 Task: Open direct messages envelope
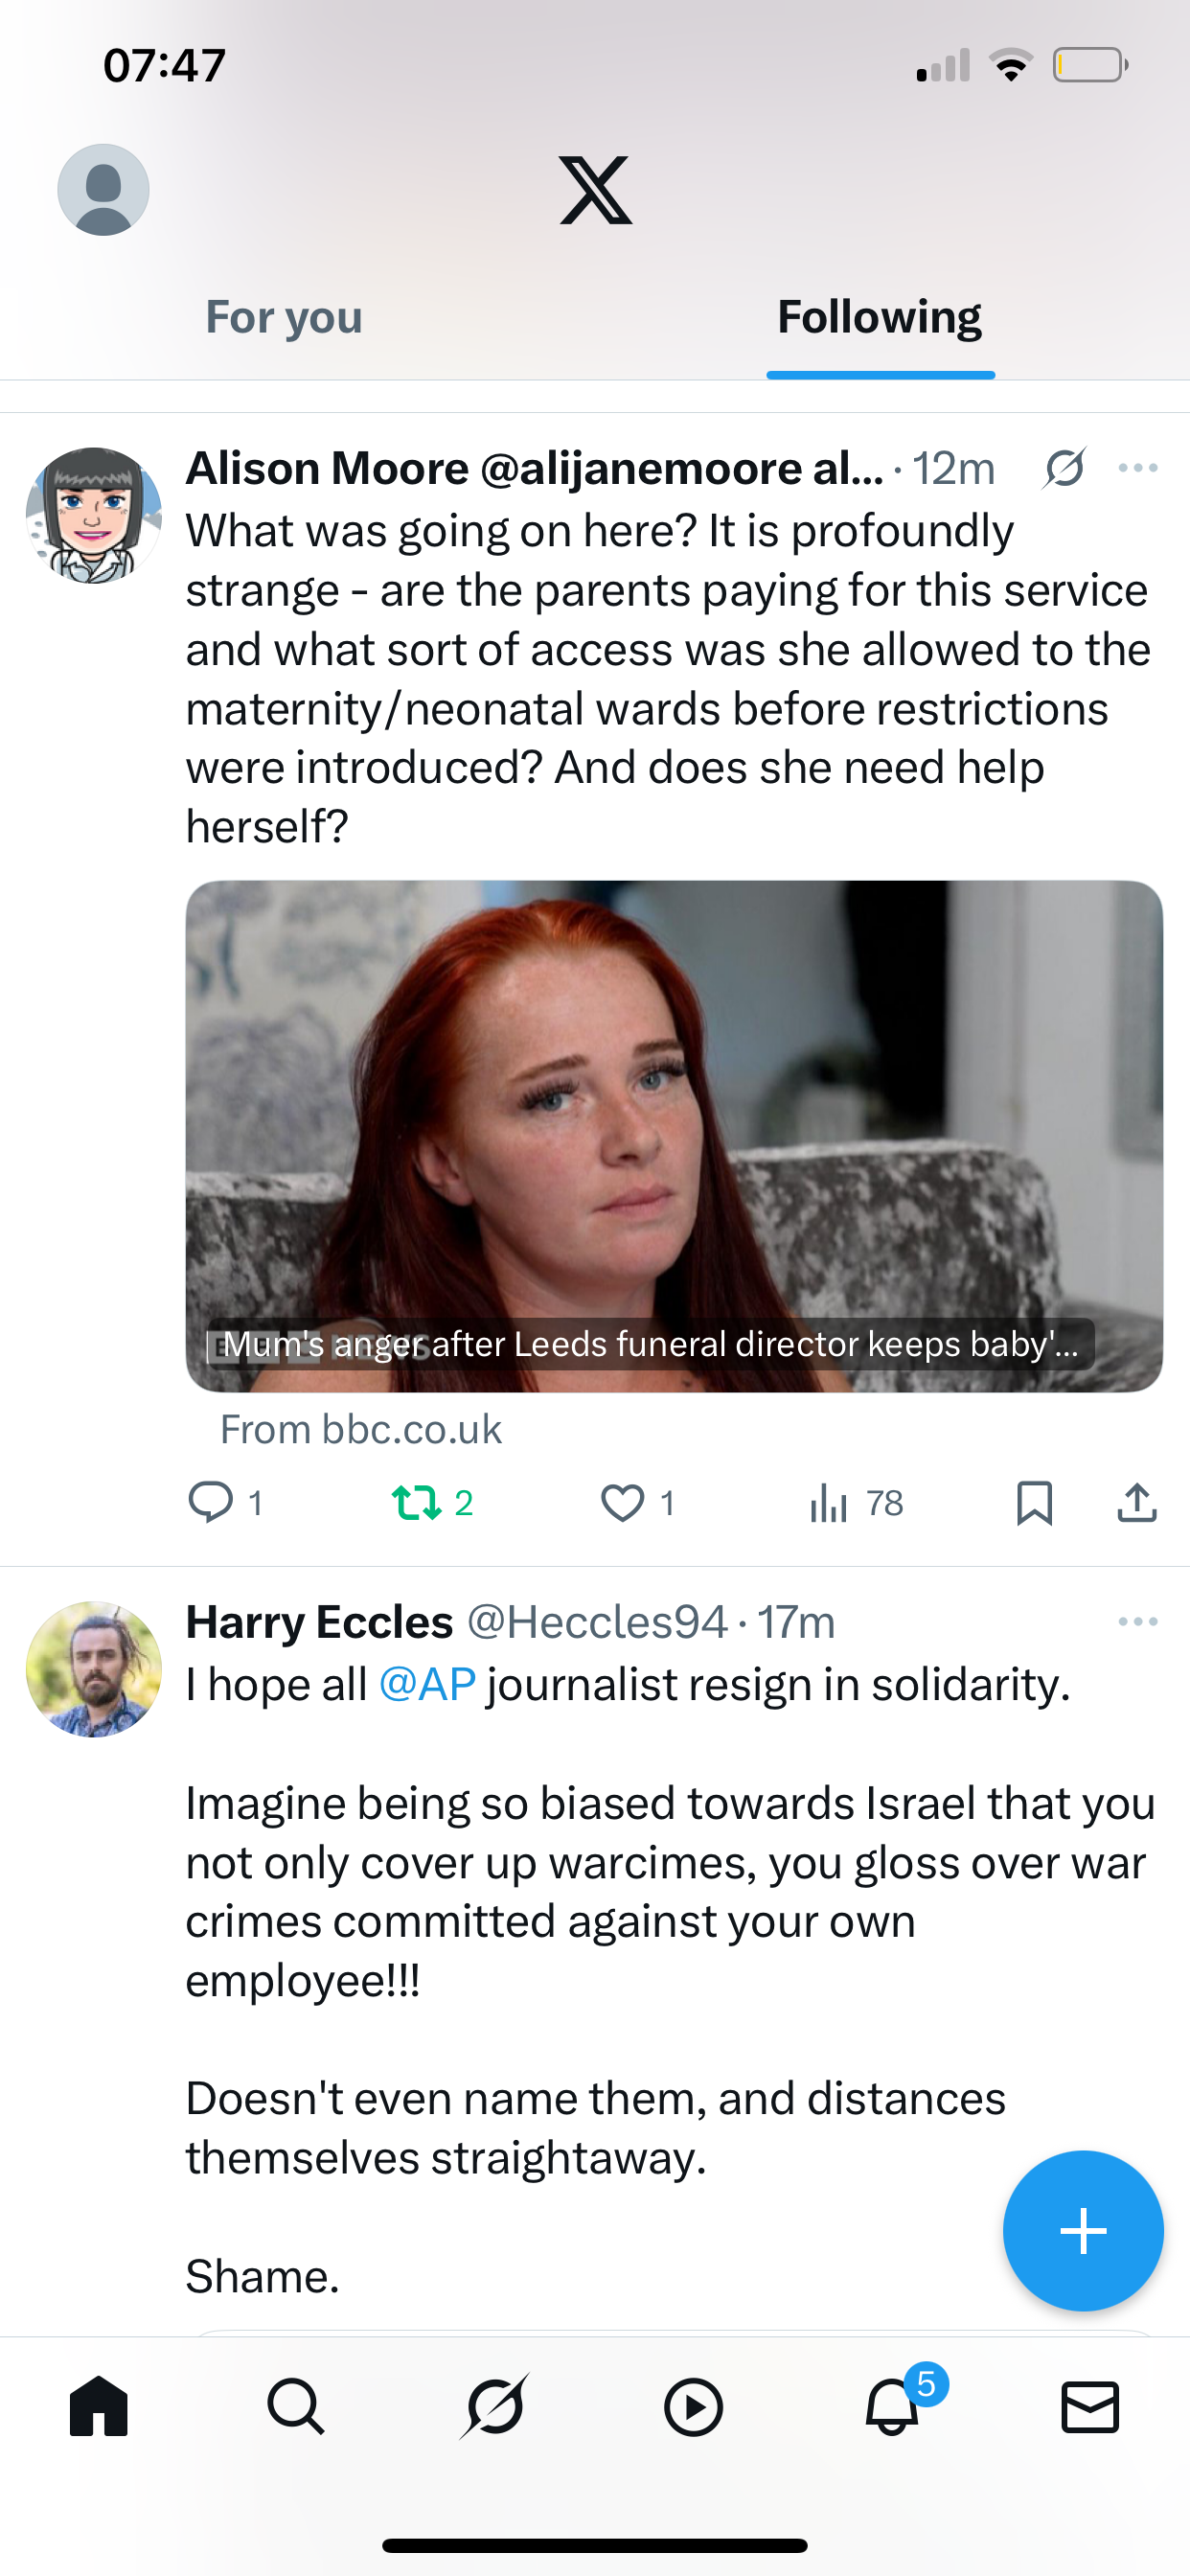1090,2406
